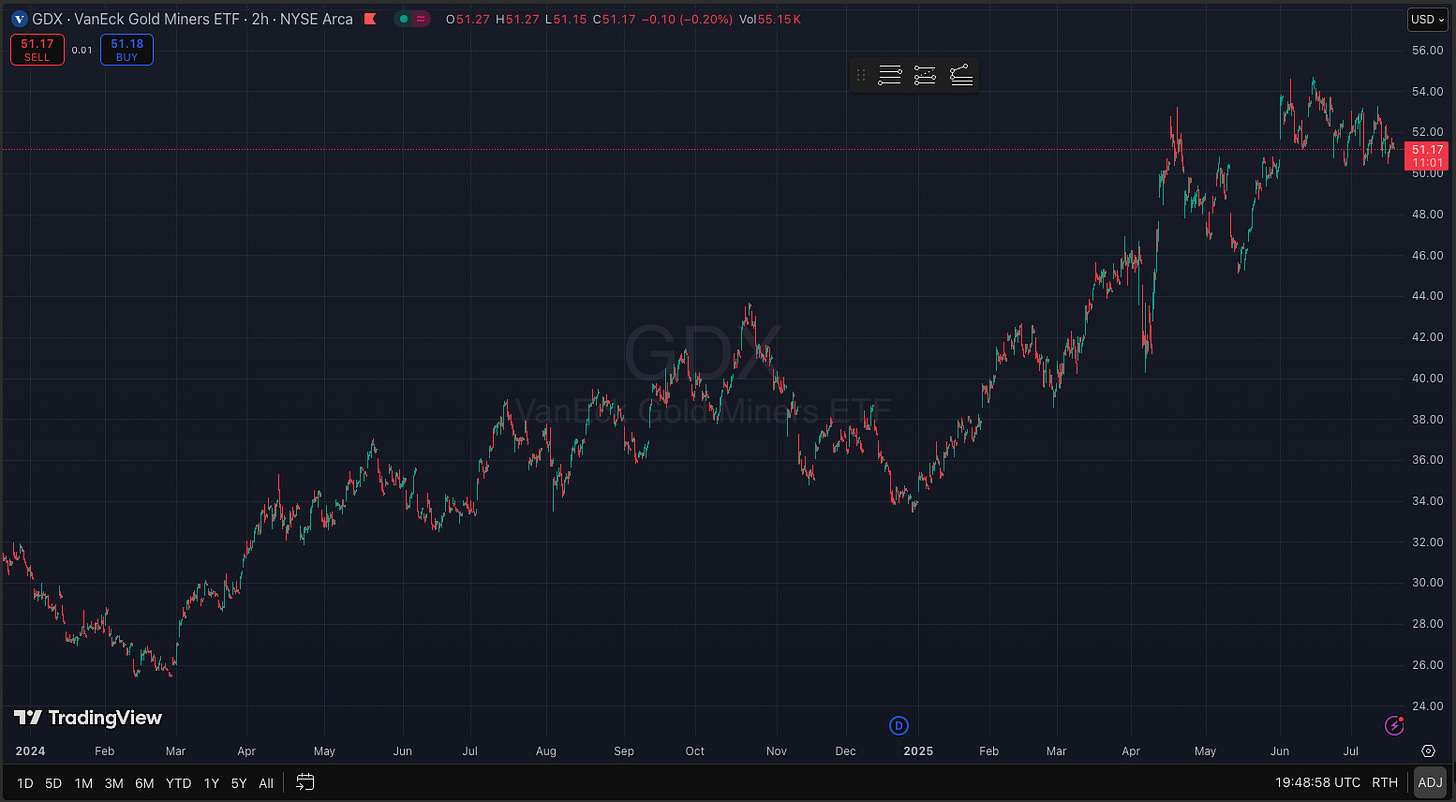Viewport: 1456px width, 802px height.
Task: Click the TradingView logo
Action: 88,718
